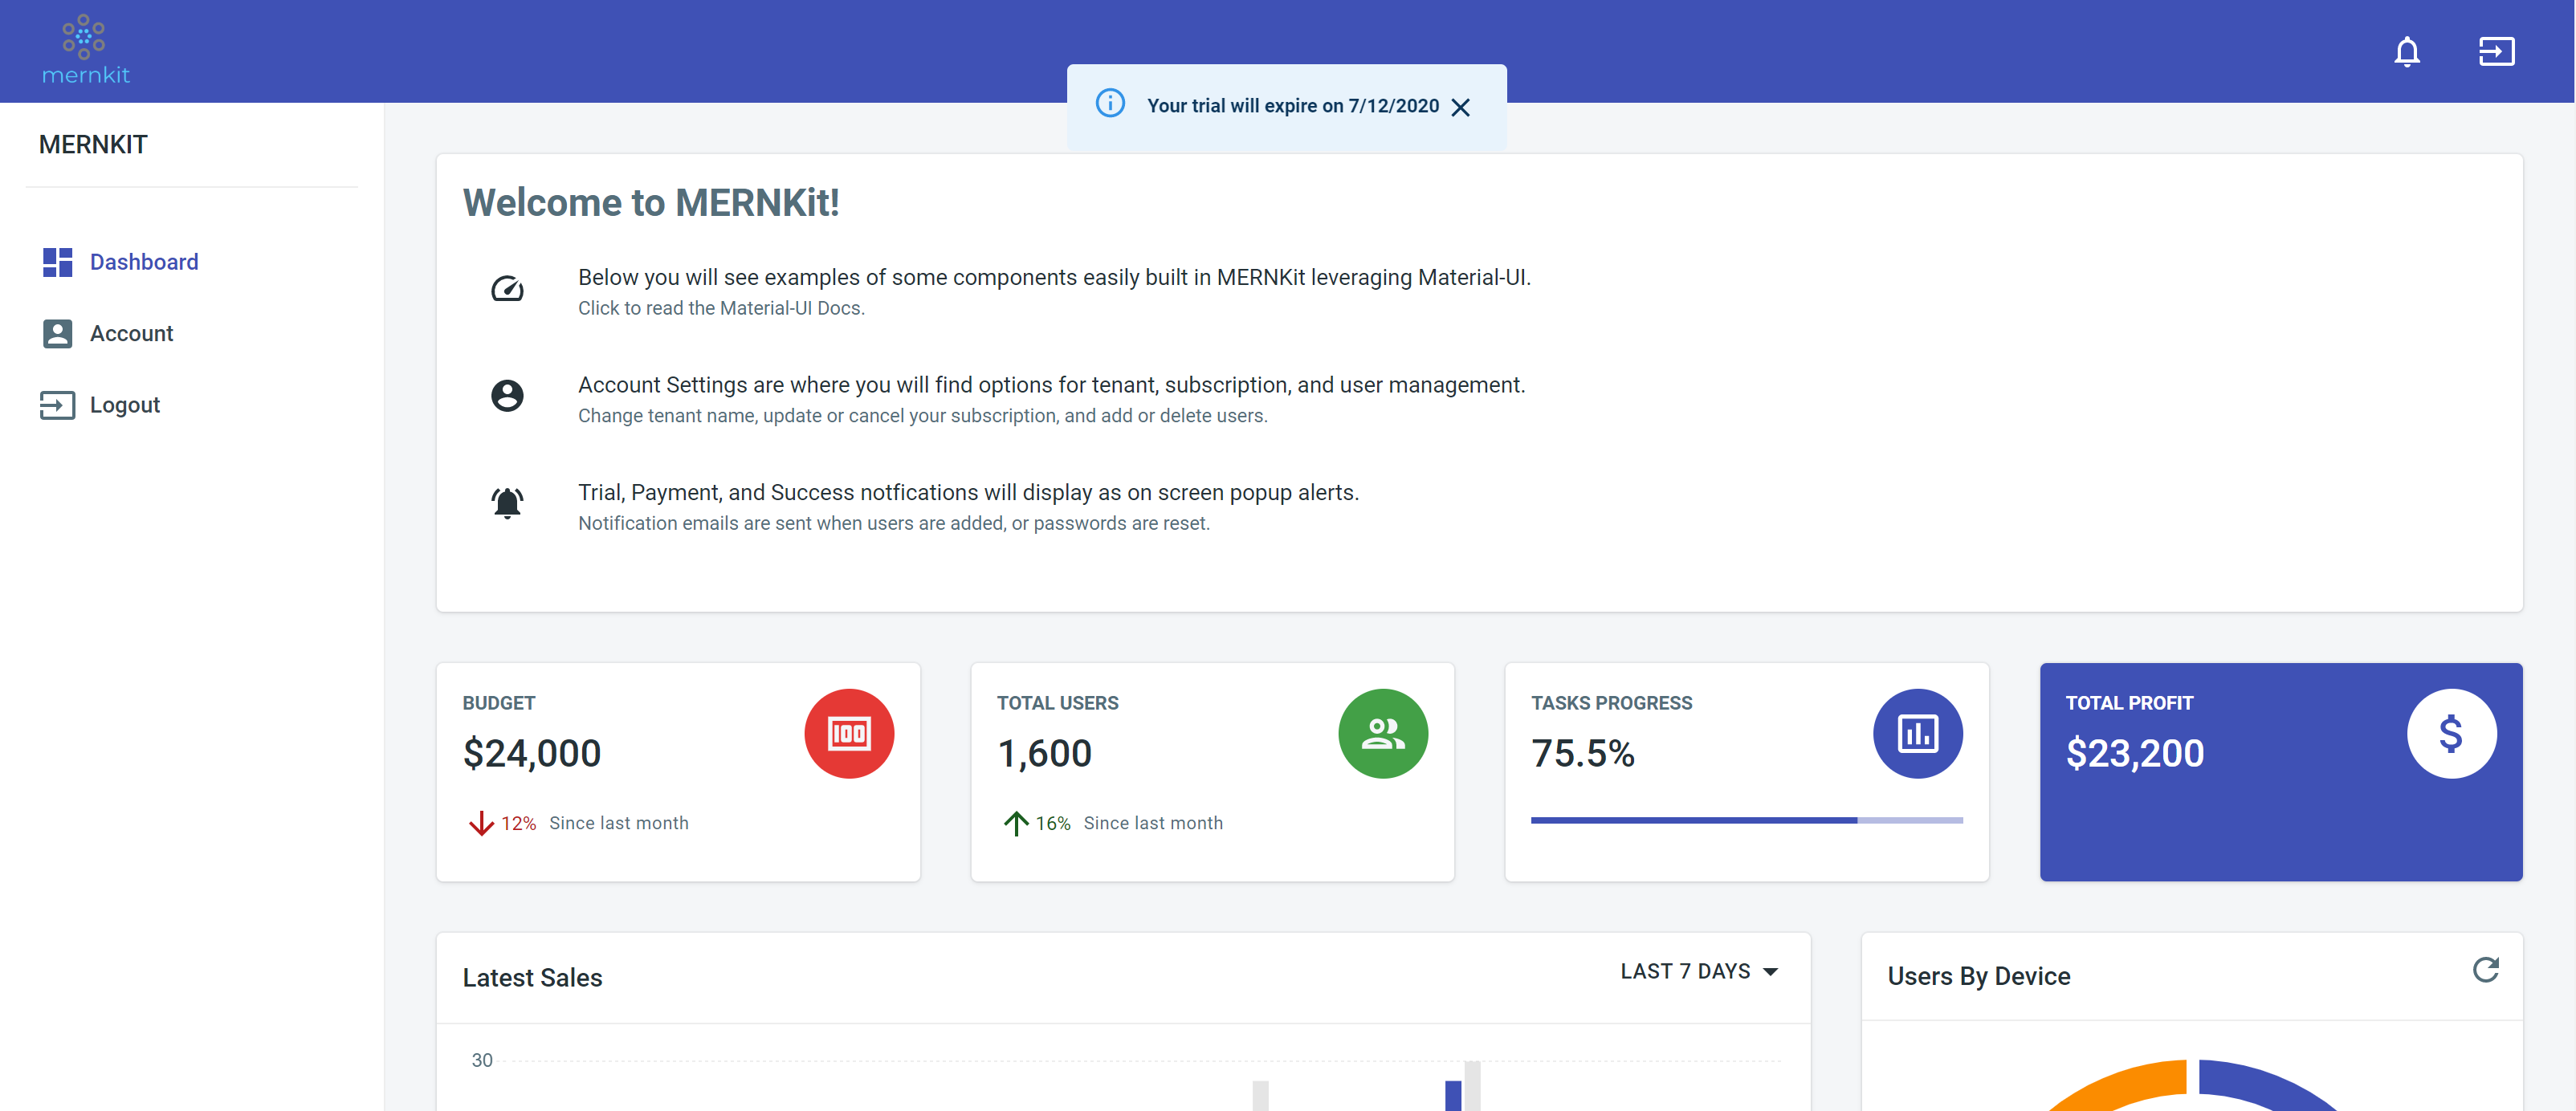Click the notification bell in header

click(x=2406, y=51)
